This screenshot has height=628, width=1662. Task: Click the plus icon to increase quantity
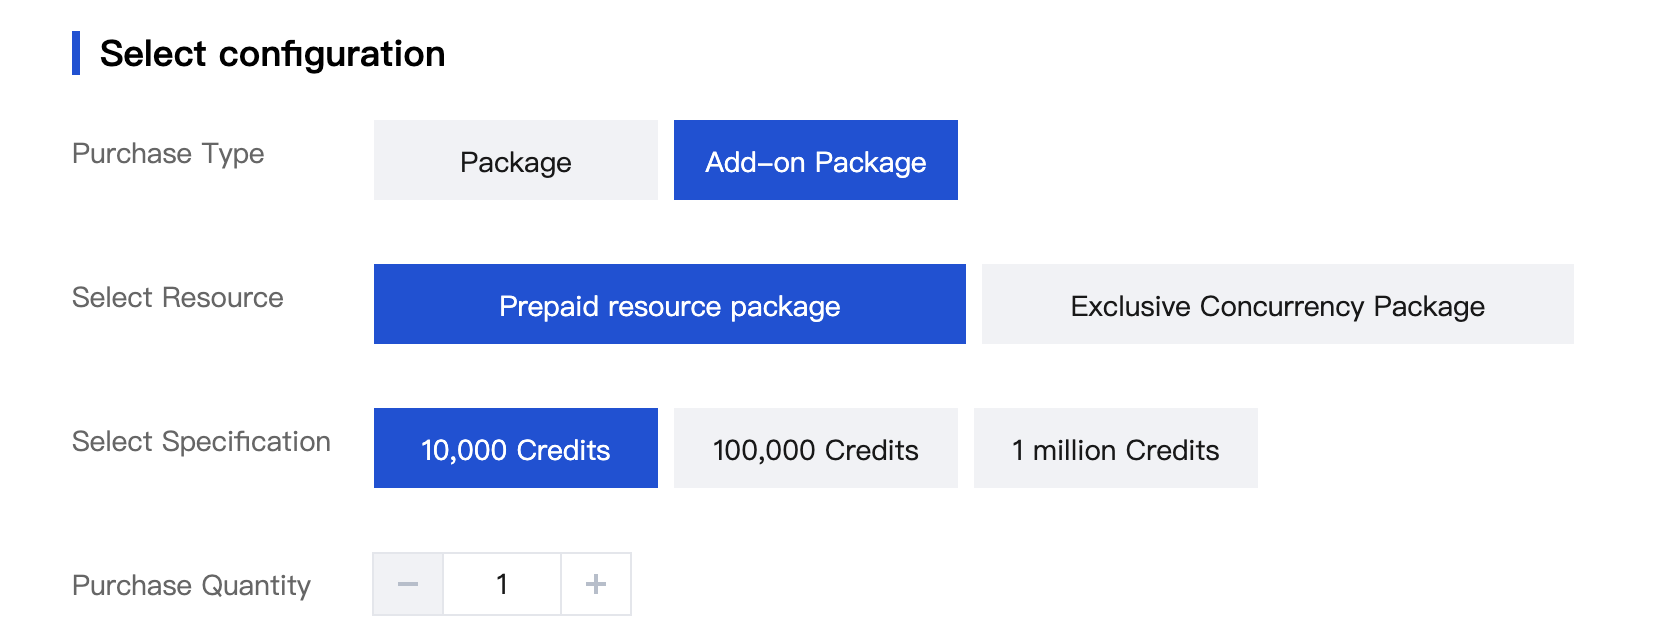[x=596, y=584]
